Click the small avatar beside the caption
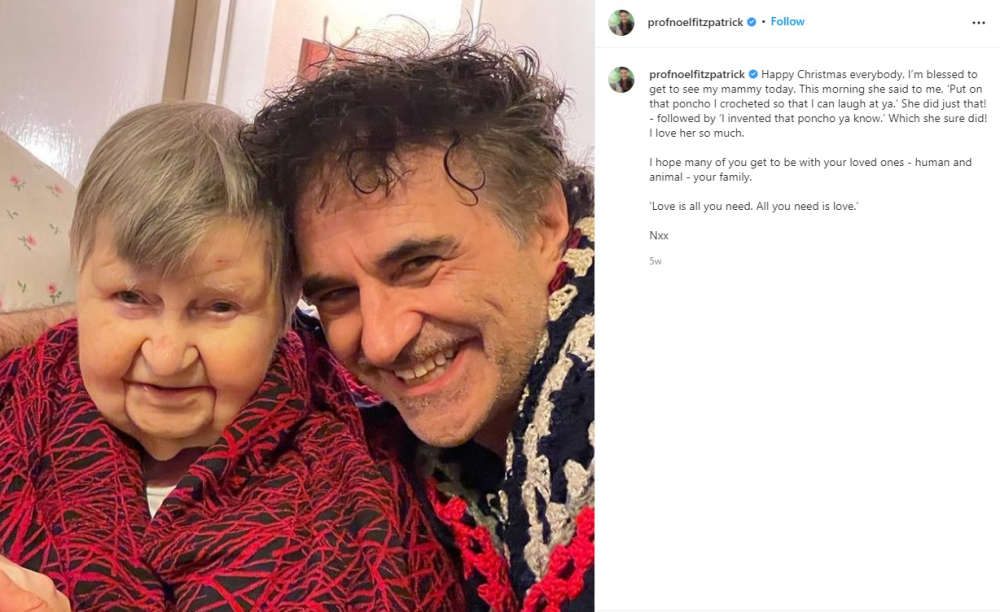Viewport: 1000px width, 612px height. pyautogui.click(x=621, y=80)
